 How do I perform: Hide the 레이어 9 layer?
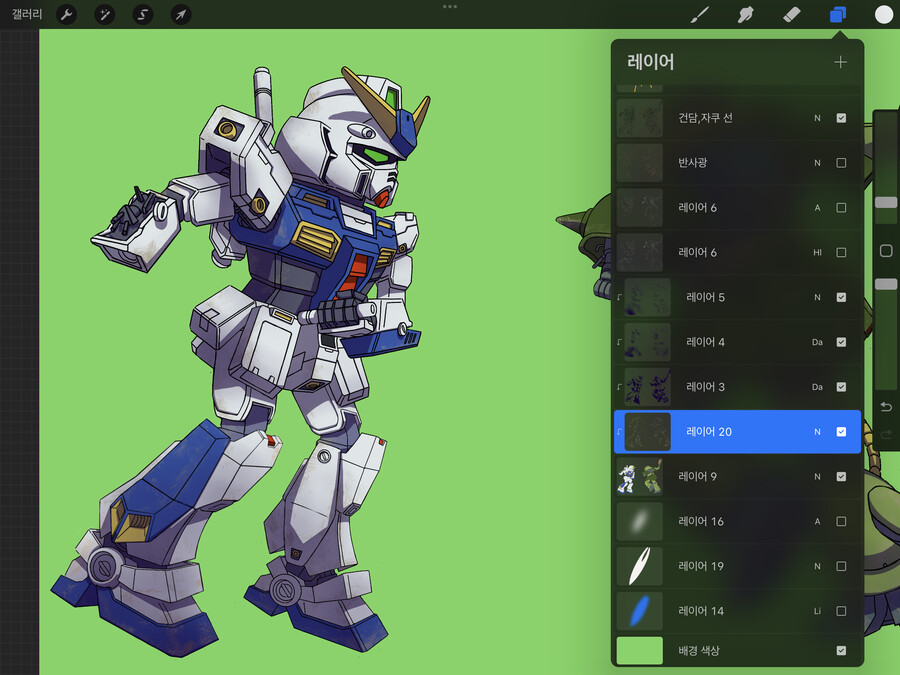(x=841, y=476)
